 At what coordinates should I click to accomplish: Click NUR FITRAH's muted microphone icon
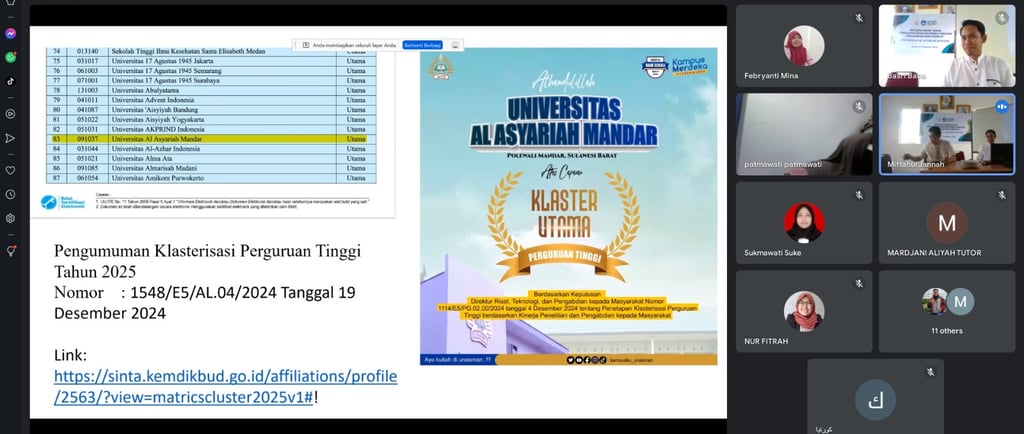coord(859,284)
